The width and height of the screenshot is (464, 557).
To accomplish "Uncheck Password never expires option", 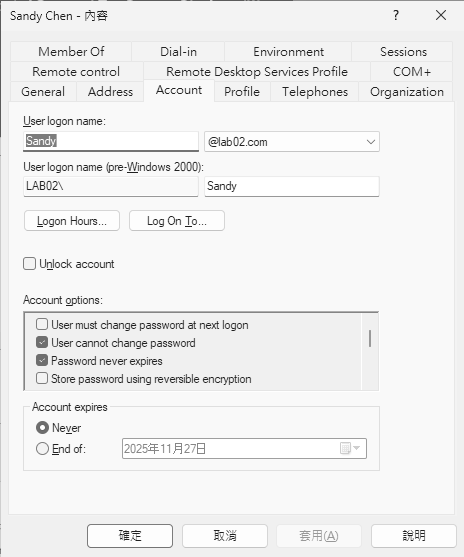I will coord(42,361).
